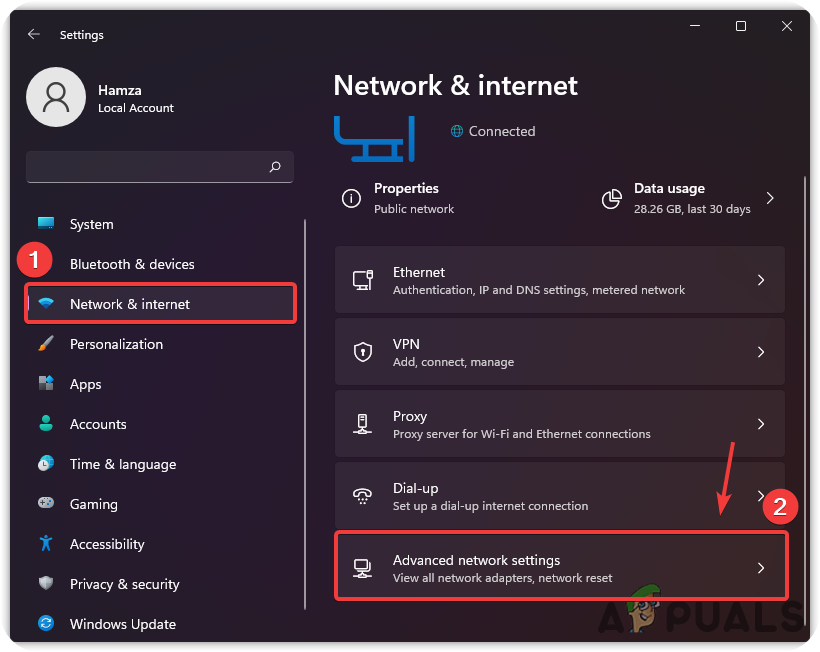
Task: Click the right-side vertical scrollbar
Action: pyautogui.click(x=805, y=400)
